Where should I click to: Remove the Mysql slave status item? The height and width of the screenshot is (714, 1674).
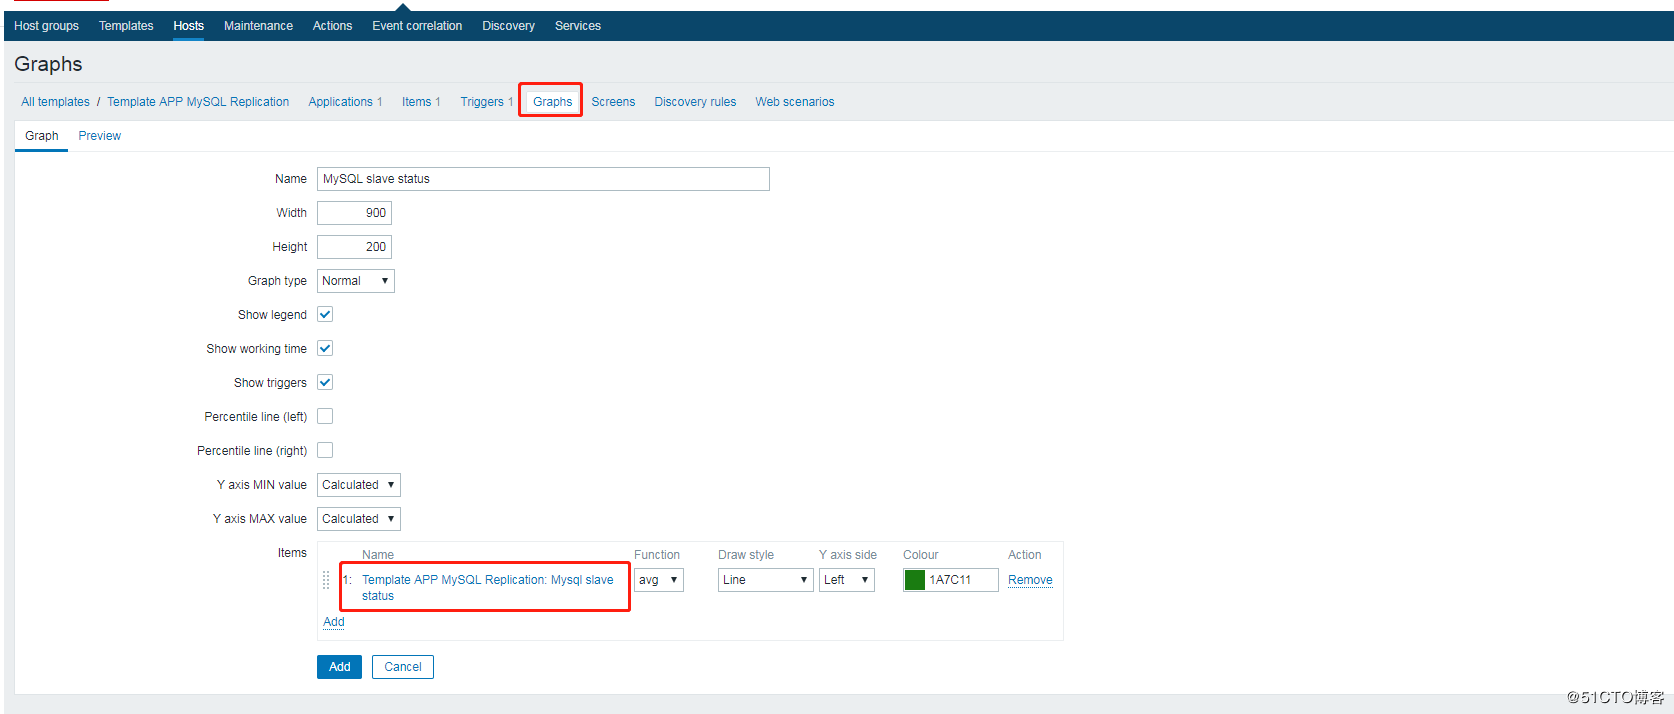click(x=1030, y=580)
